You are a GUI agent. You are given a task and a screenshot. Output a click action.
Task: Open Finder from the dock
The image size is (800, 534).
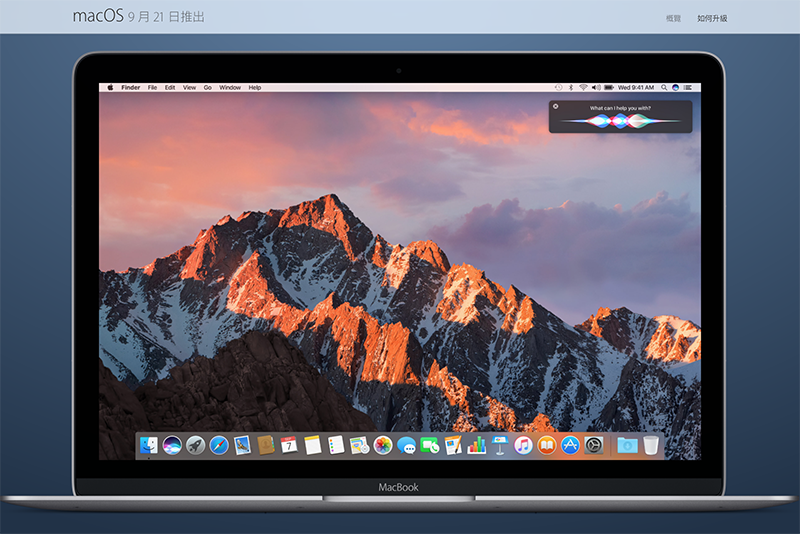[x=148, y=445]
